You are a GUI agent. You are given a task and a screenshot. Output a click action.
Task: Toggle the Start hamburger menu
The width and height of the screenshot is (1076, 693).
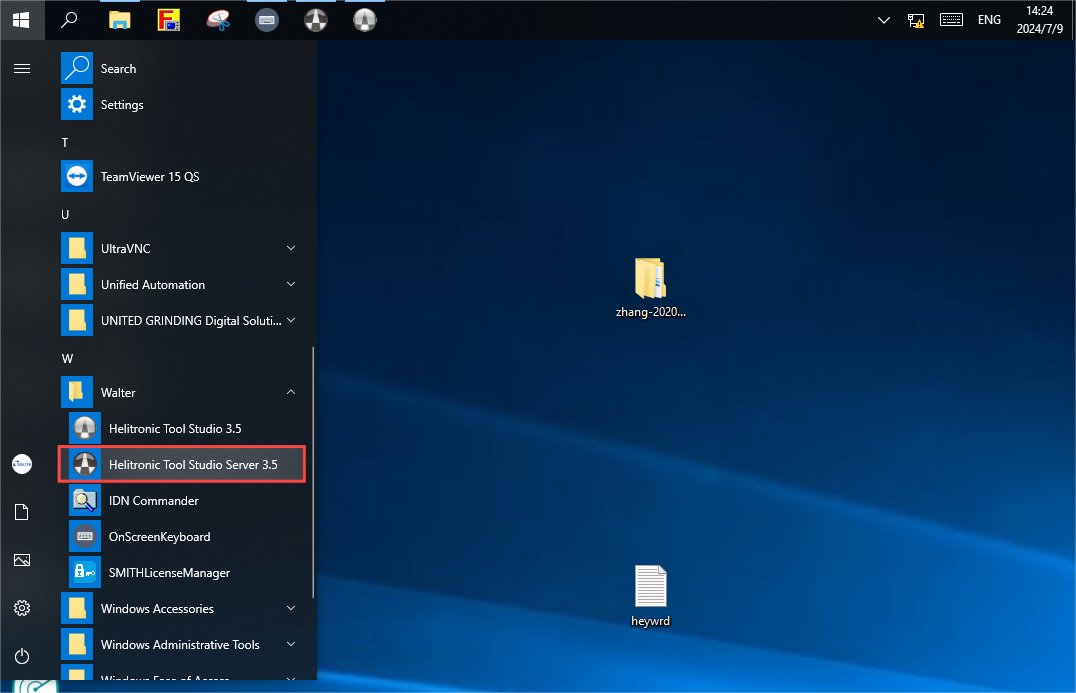click(22, 69)
